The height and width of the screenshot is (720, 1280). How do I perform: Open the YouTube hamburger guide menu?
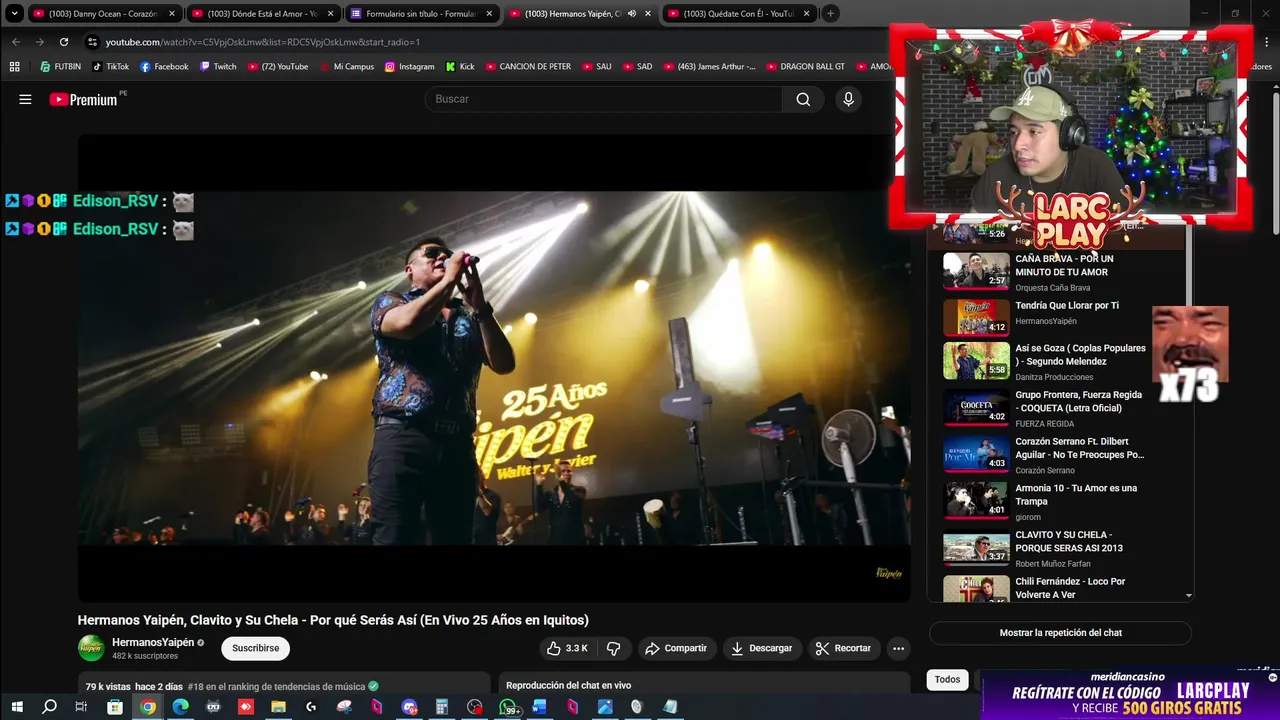pos(25,99)
